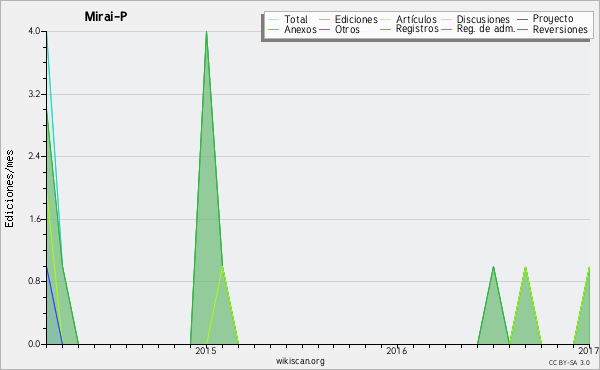Click the cyan Total legend line swatch
The image size is (600, 370).
[x=274, y=20]
